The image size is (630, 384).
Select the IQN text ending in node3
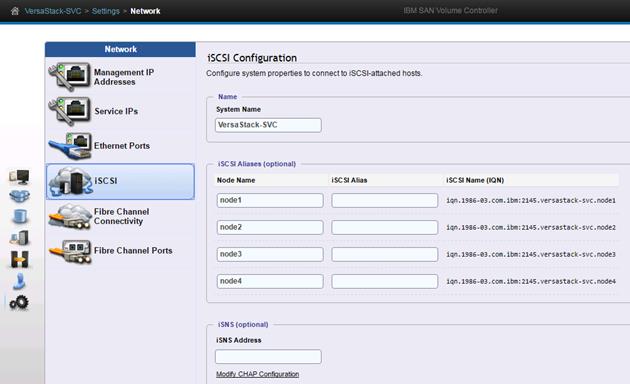[x=531, y=254]
